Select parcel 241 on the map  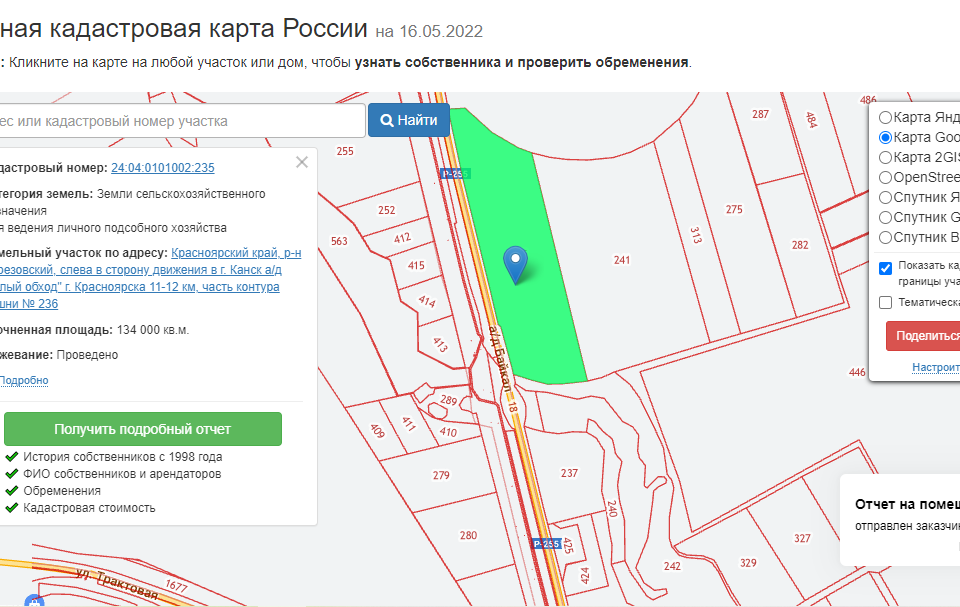[x=622, y=260]
